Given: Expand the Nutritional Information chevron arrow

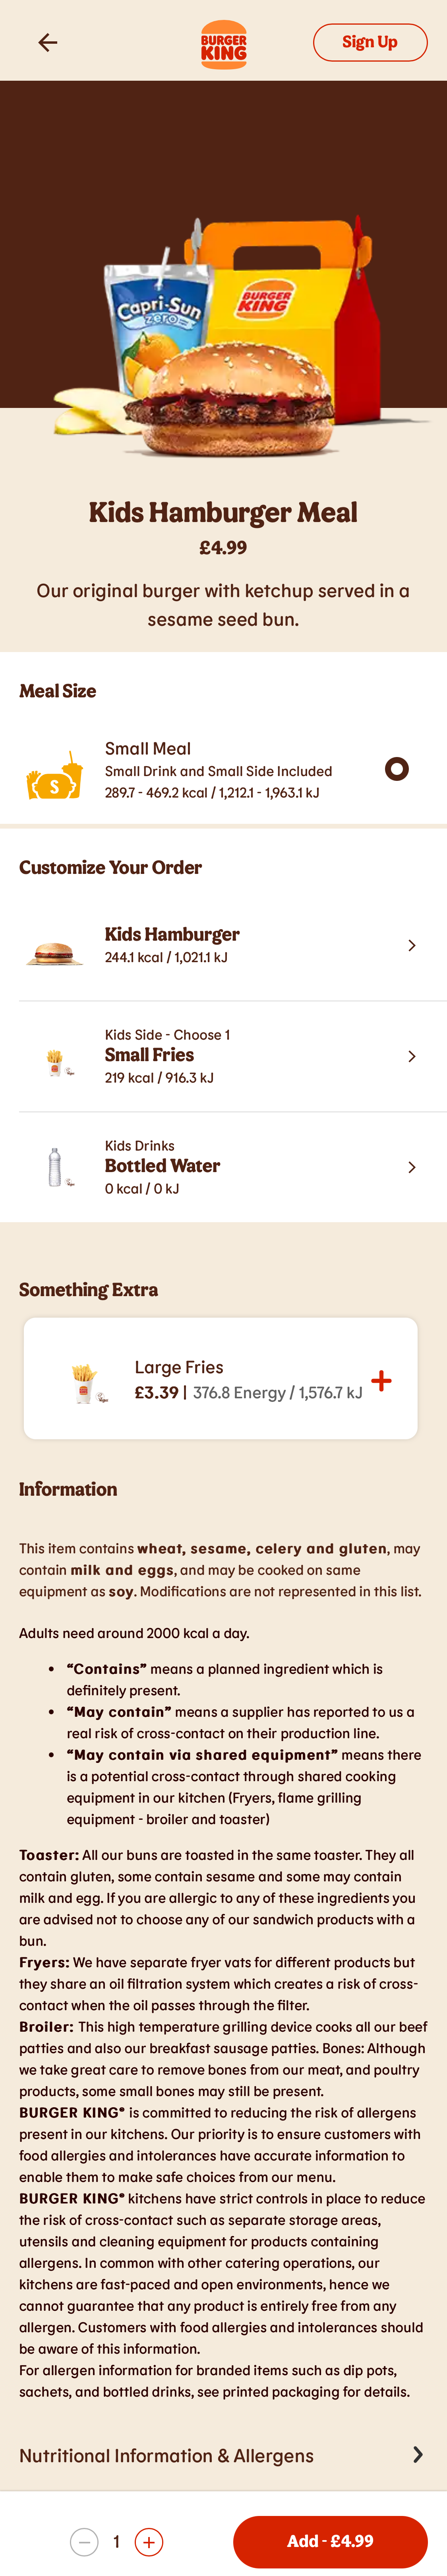Looking at the screenshot, I should click(417, 2455).
